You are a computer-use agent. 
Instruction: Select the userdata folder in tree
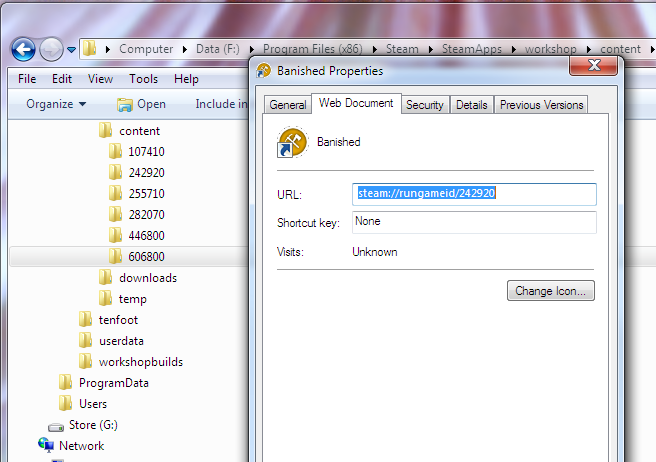tap(121, 341)
